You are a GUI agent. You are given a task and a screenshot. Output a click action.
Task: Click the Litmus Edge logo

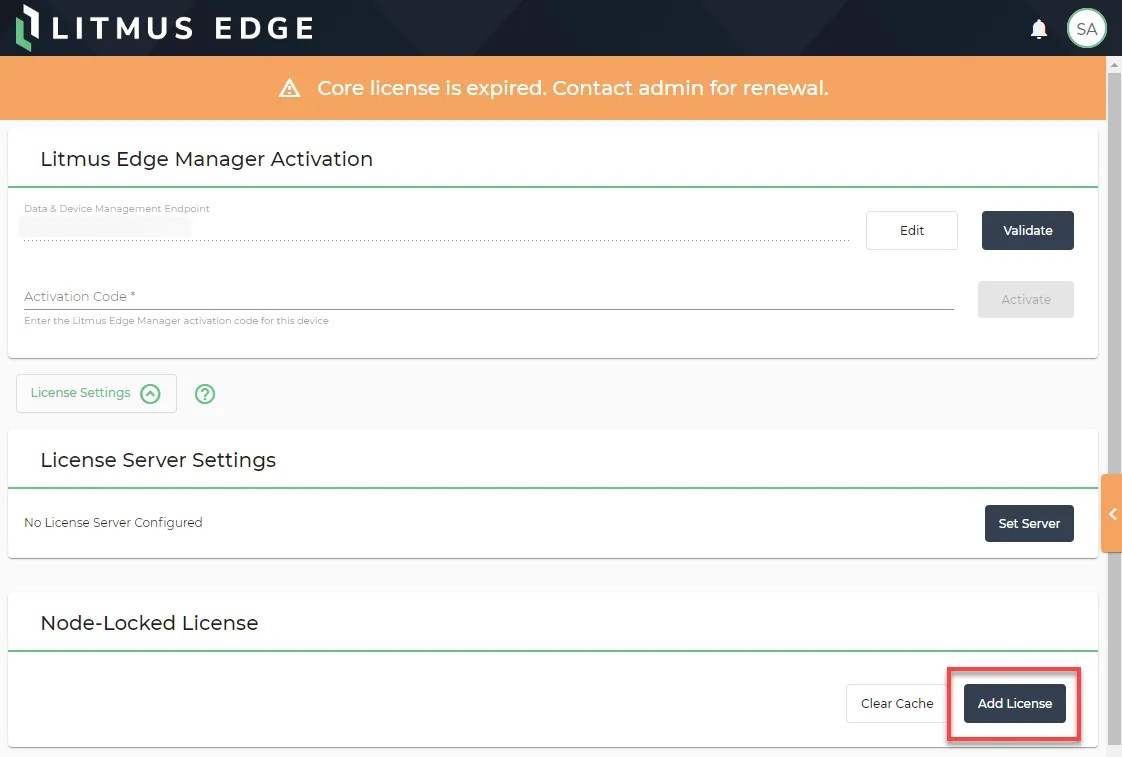tap(165, 28)
